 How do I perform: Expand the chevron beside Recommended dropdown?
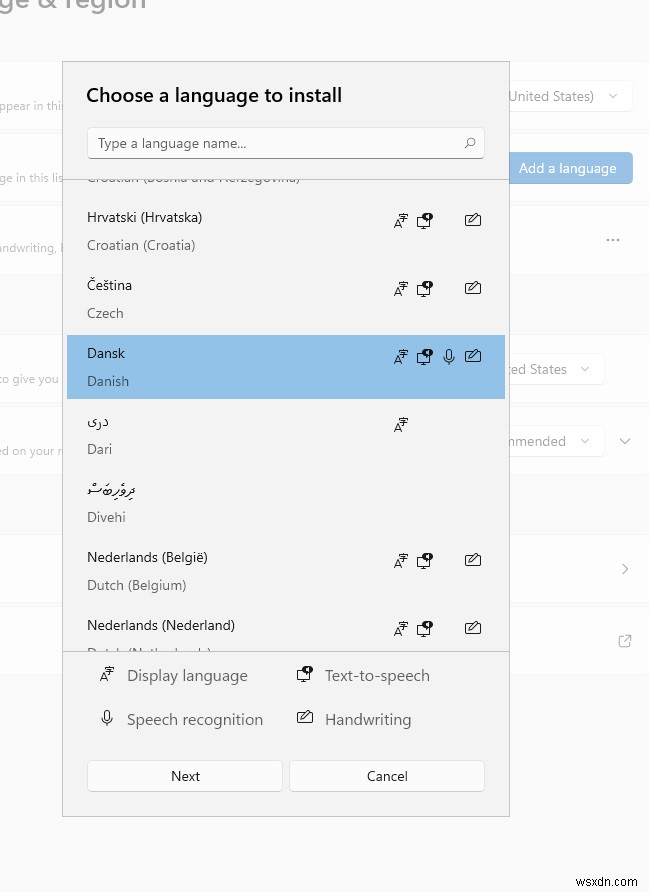pyautogui.click(x=625, y=441)
